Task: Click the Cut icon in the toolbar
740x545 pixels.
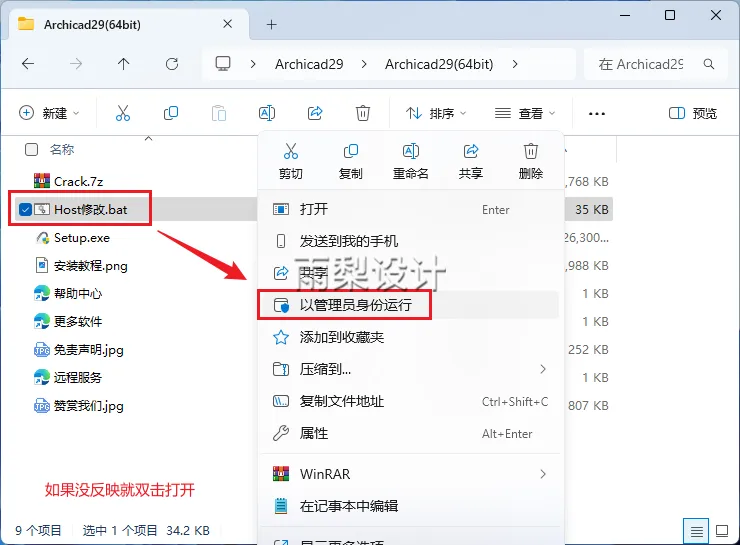Action: [x=123, y=113]
